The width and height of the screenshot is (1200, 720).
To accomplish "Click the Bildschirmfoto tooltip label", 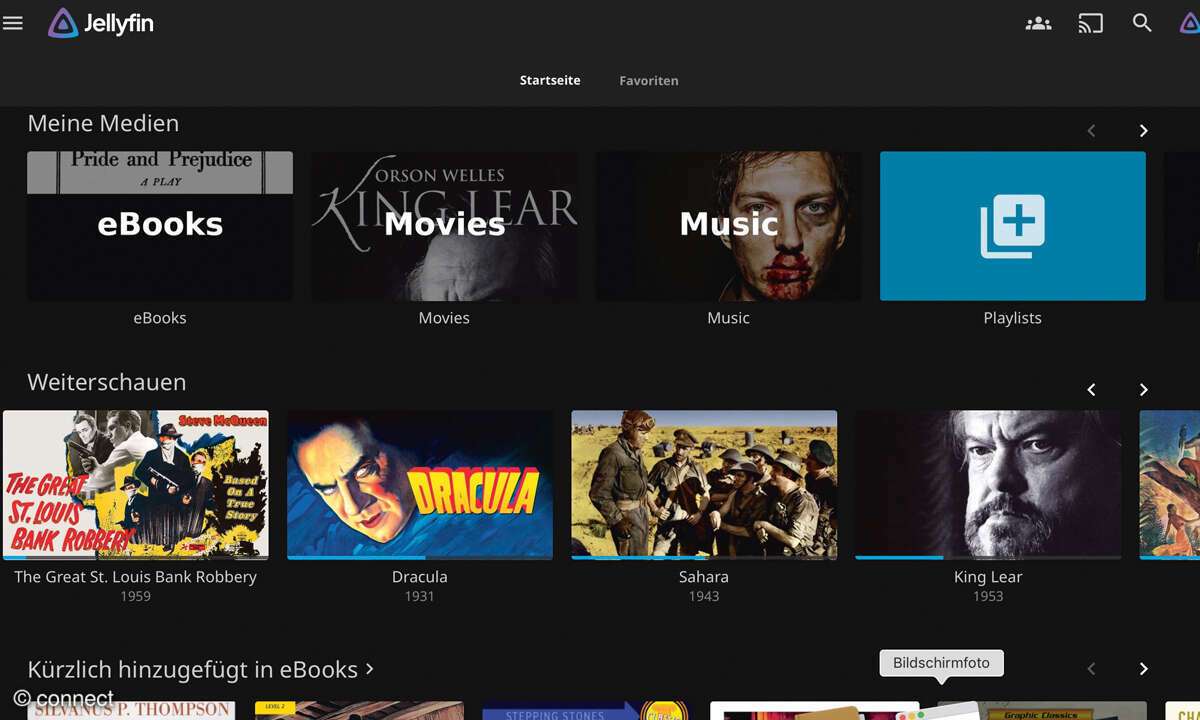I will tap(941, 663).
